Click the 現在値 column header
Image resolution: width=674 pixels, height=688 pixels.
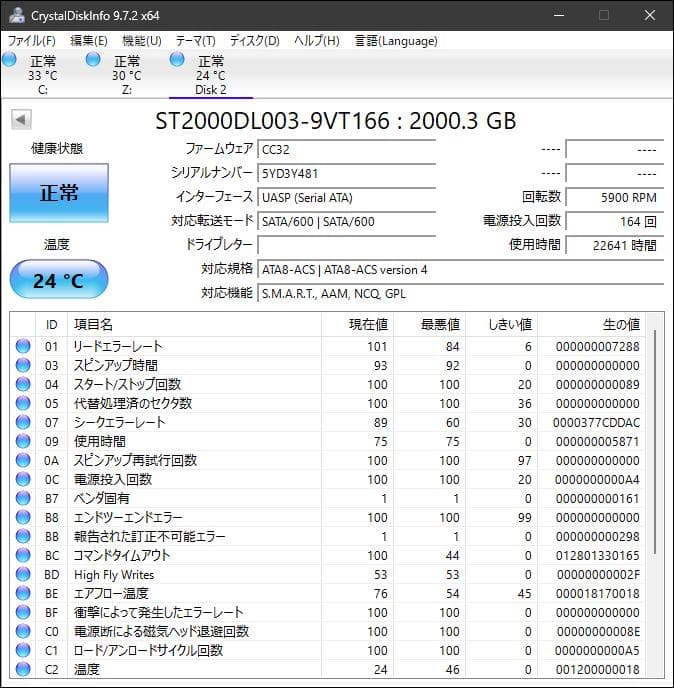point(357,325)
